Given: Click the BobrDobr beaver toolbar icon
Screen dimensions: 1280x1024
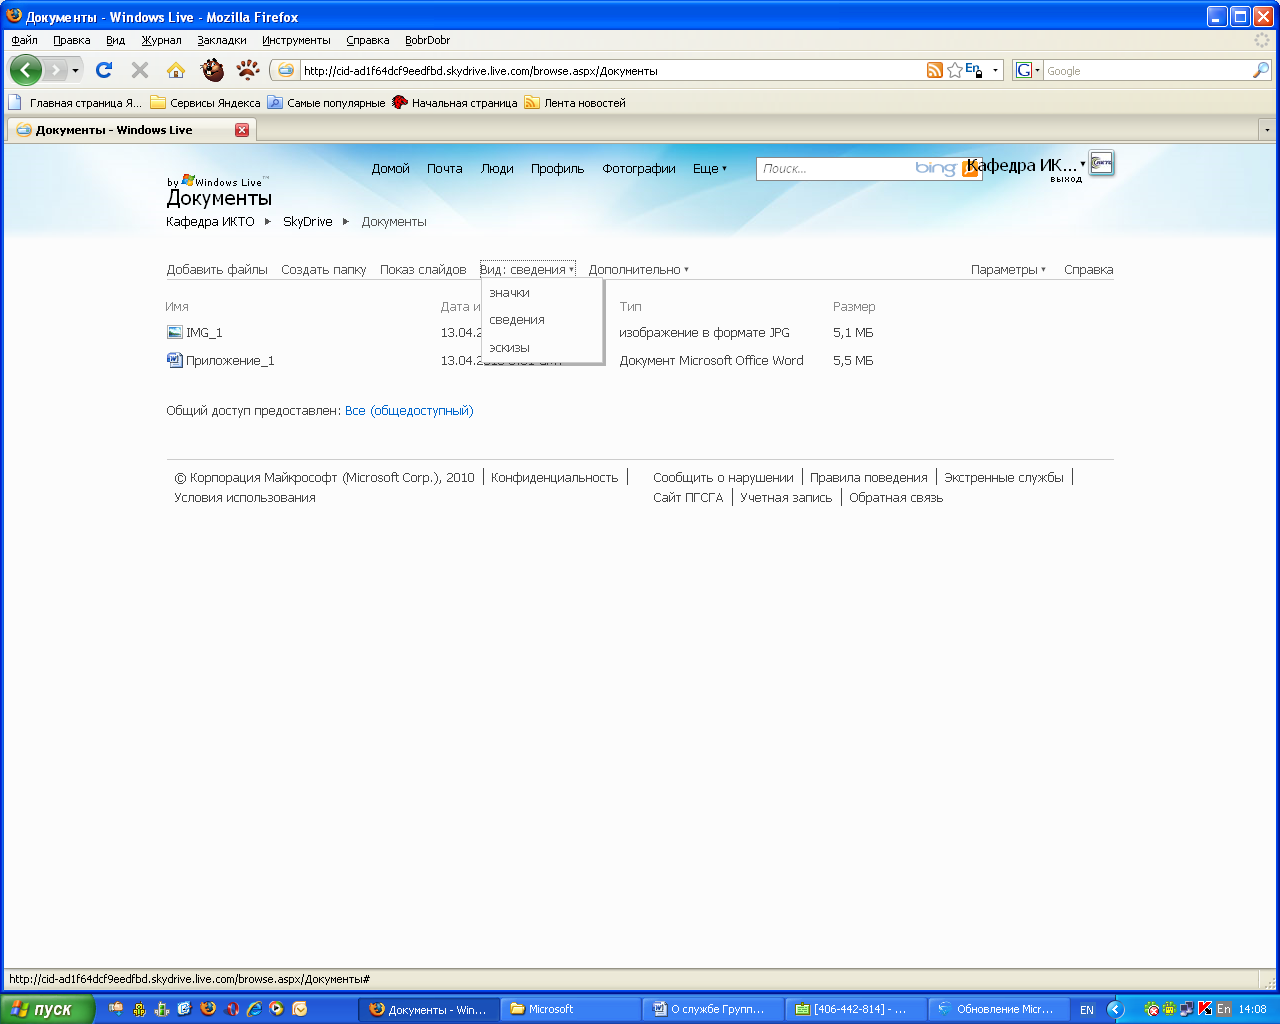Looking at the screenshot, I should [x=212, y=70].
